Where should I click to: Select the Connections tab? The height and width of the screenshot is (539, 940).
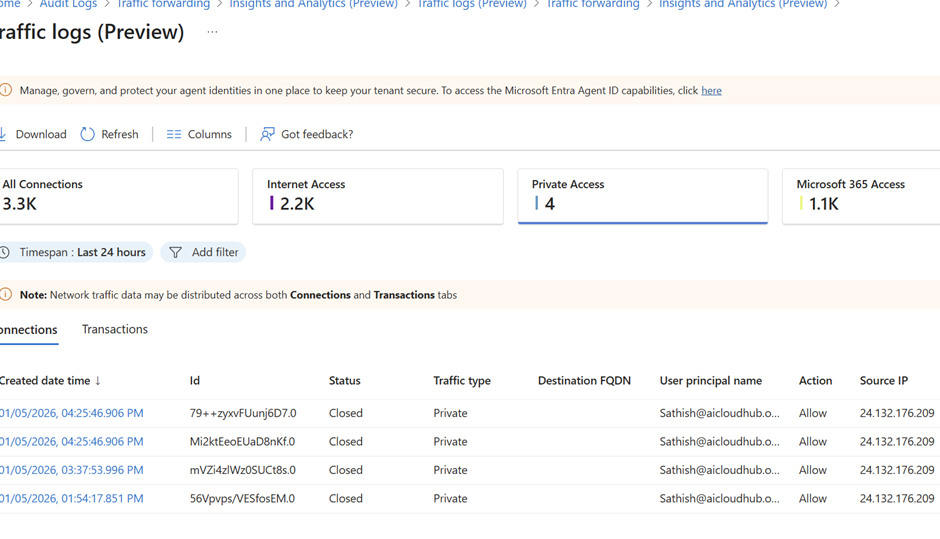point(29,330)
